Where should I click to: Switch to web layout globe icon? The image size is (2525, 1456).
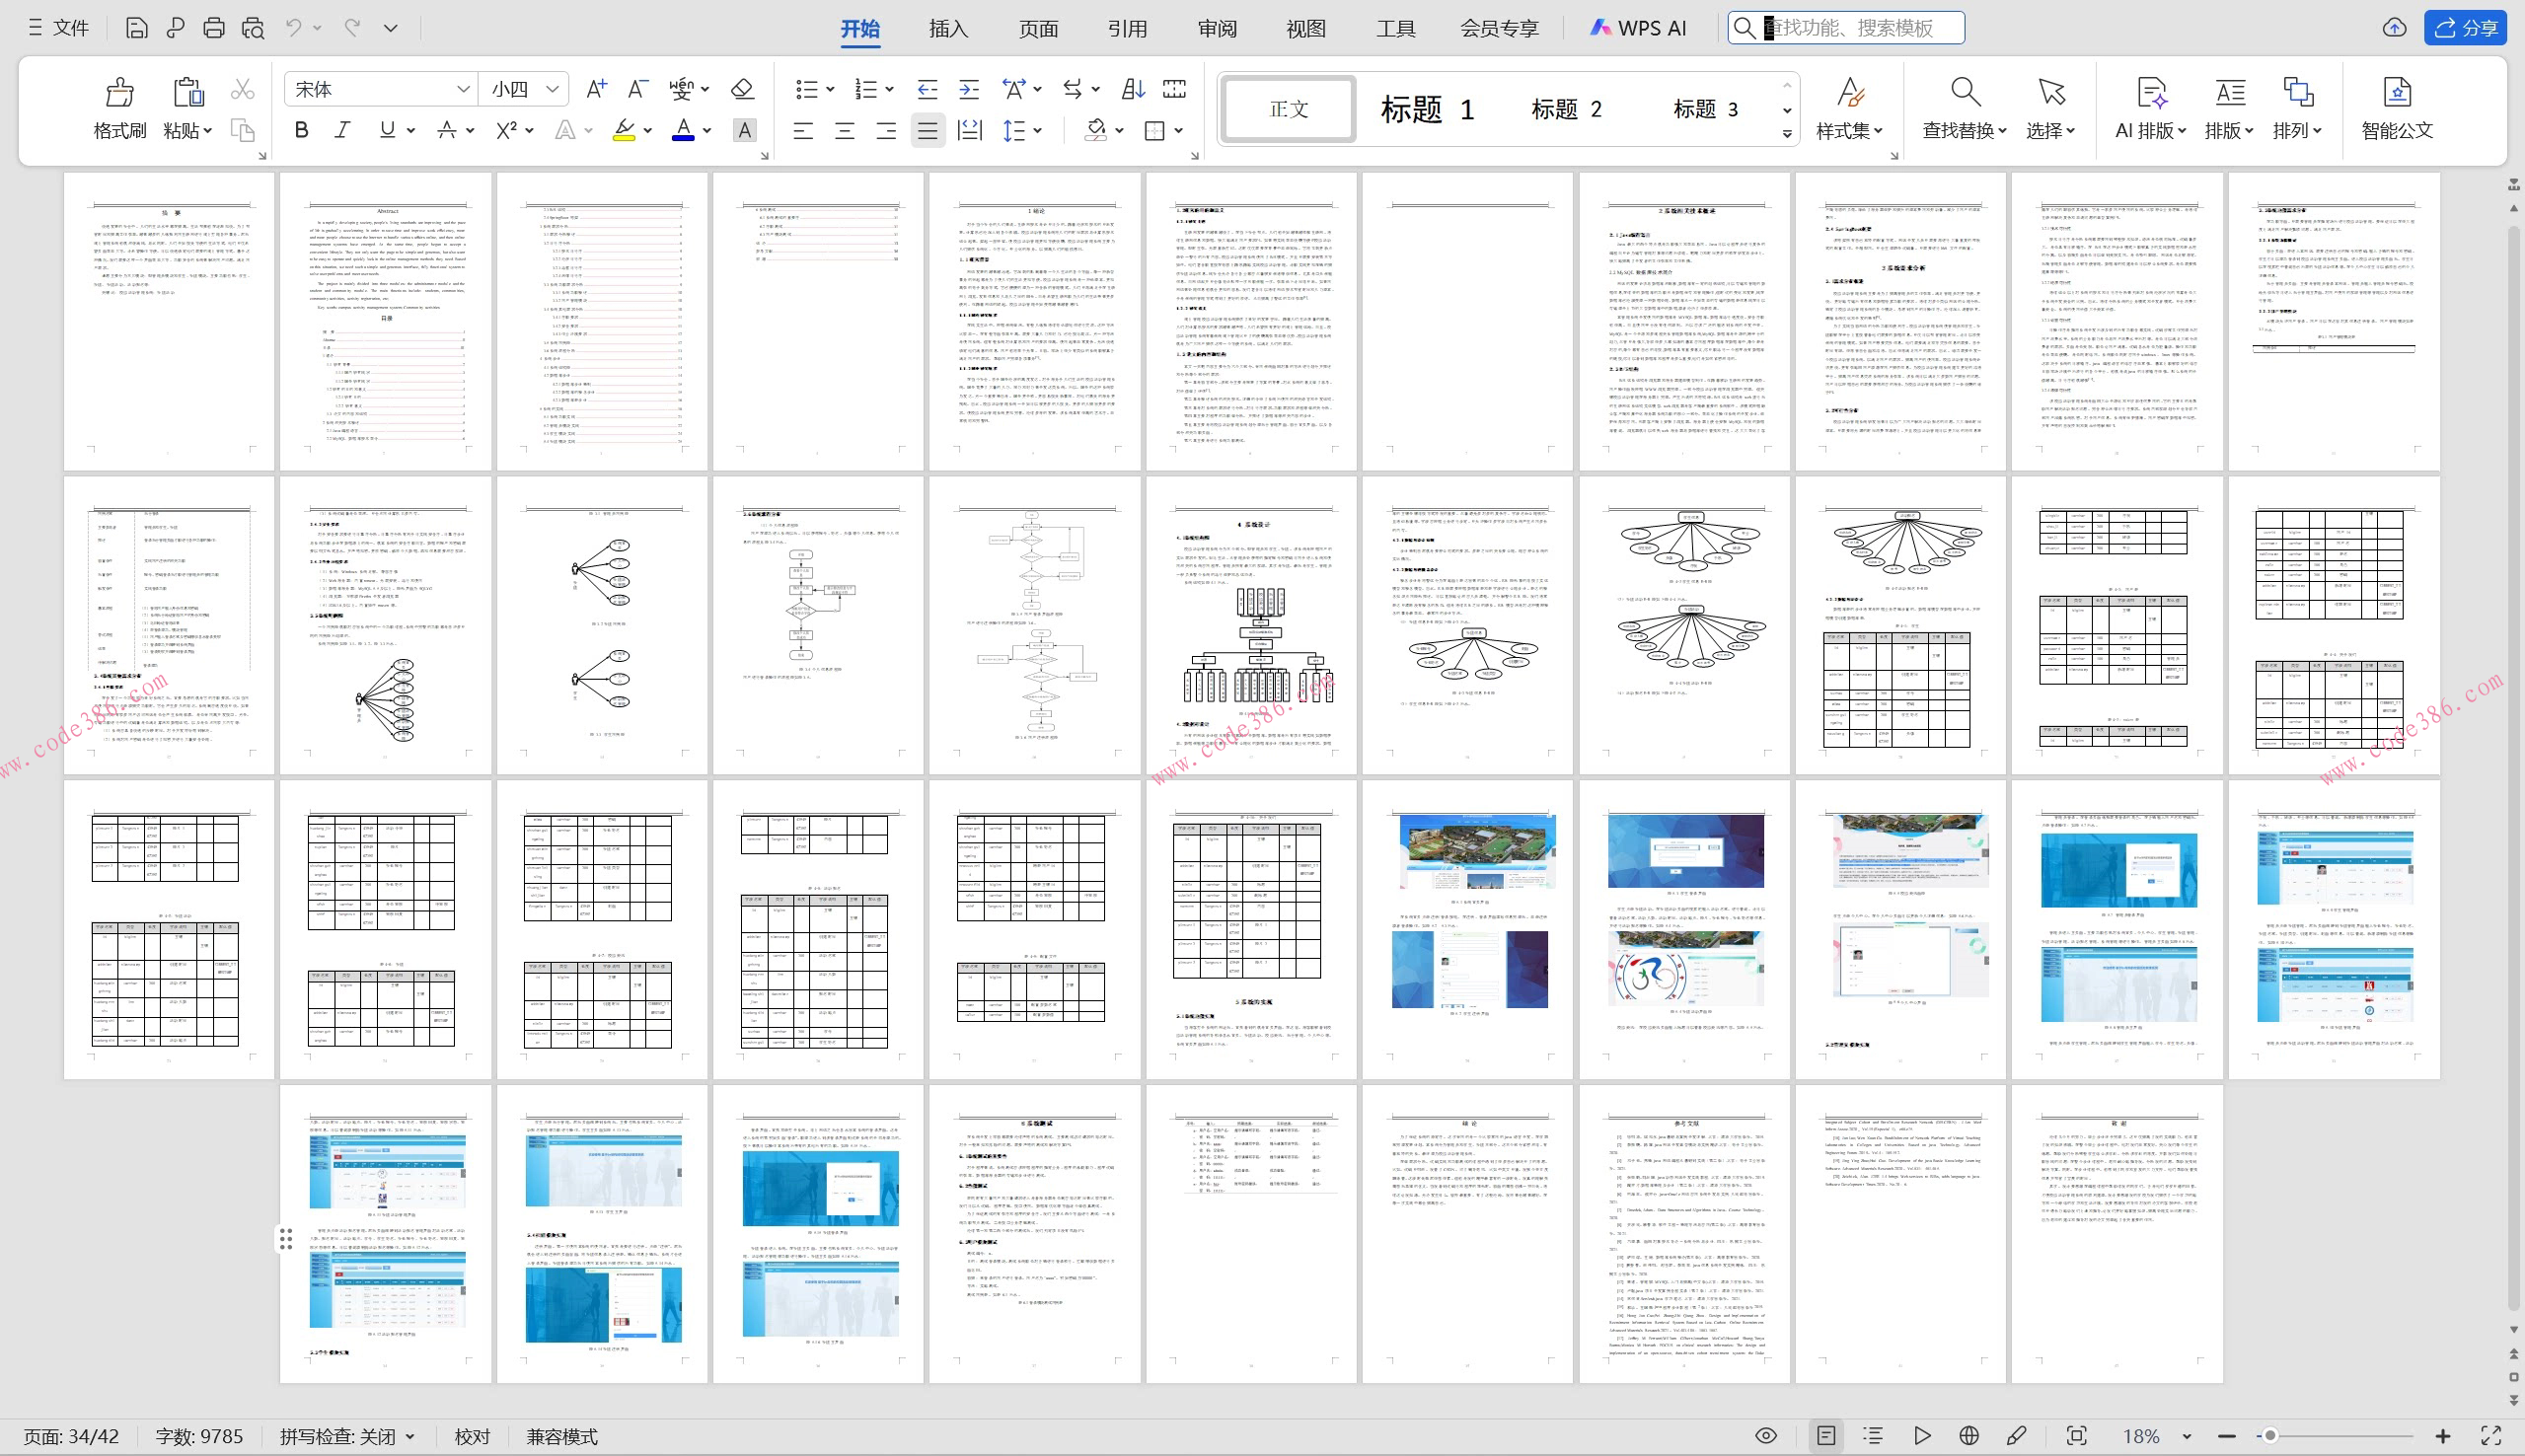click(x=1968, y=1436)
